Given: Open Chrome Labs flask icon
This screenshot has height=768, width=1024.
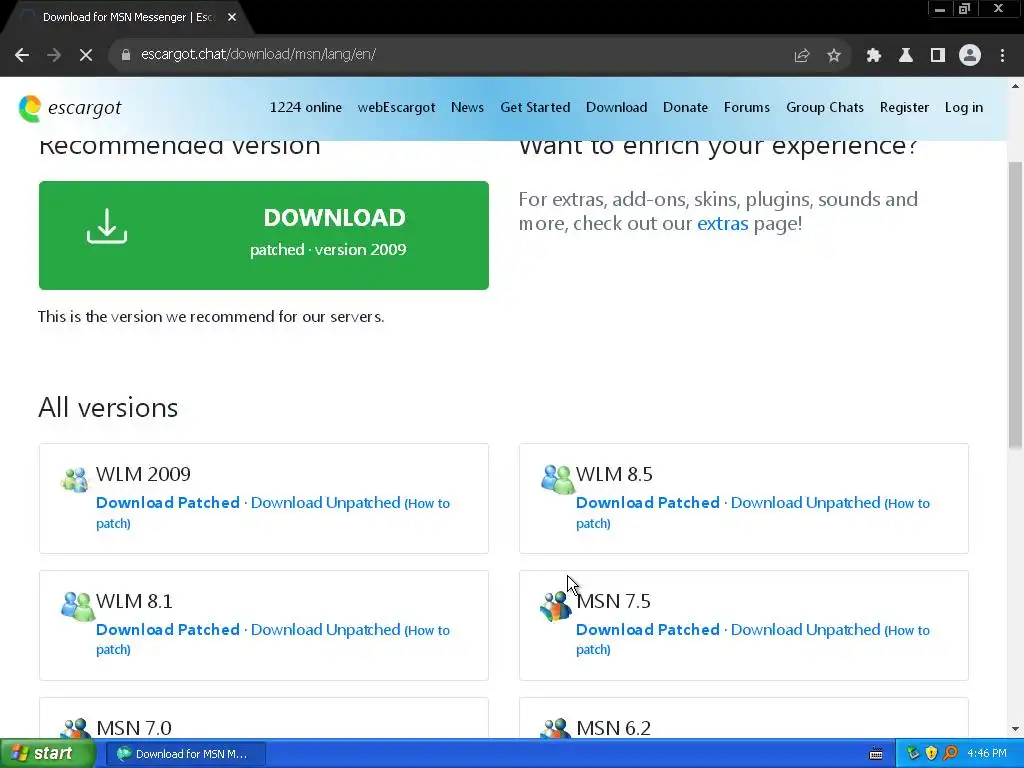Looking at the screenshot, I should [x=906, y=55].
